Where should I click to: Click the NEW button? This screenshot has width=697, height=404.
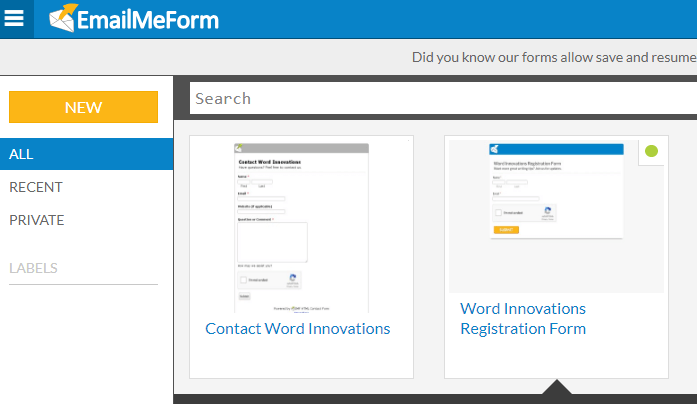[83, 107]
